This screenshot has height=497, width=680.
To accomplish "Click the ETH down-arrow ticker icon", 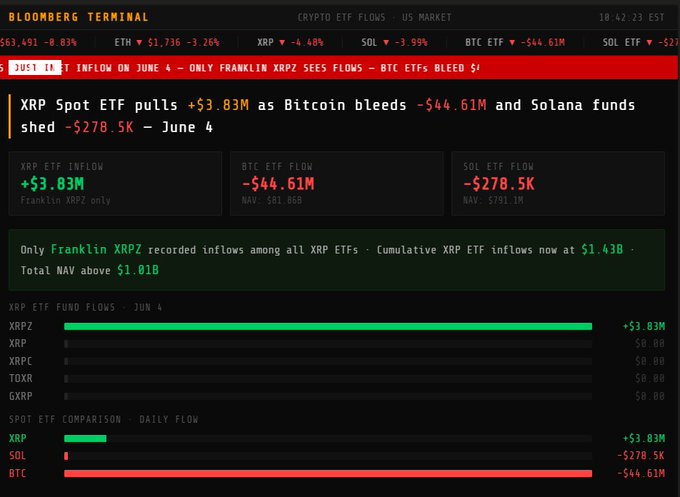I will [139, 43].
